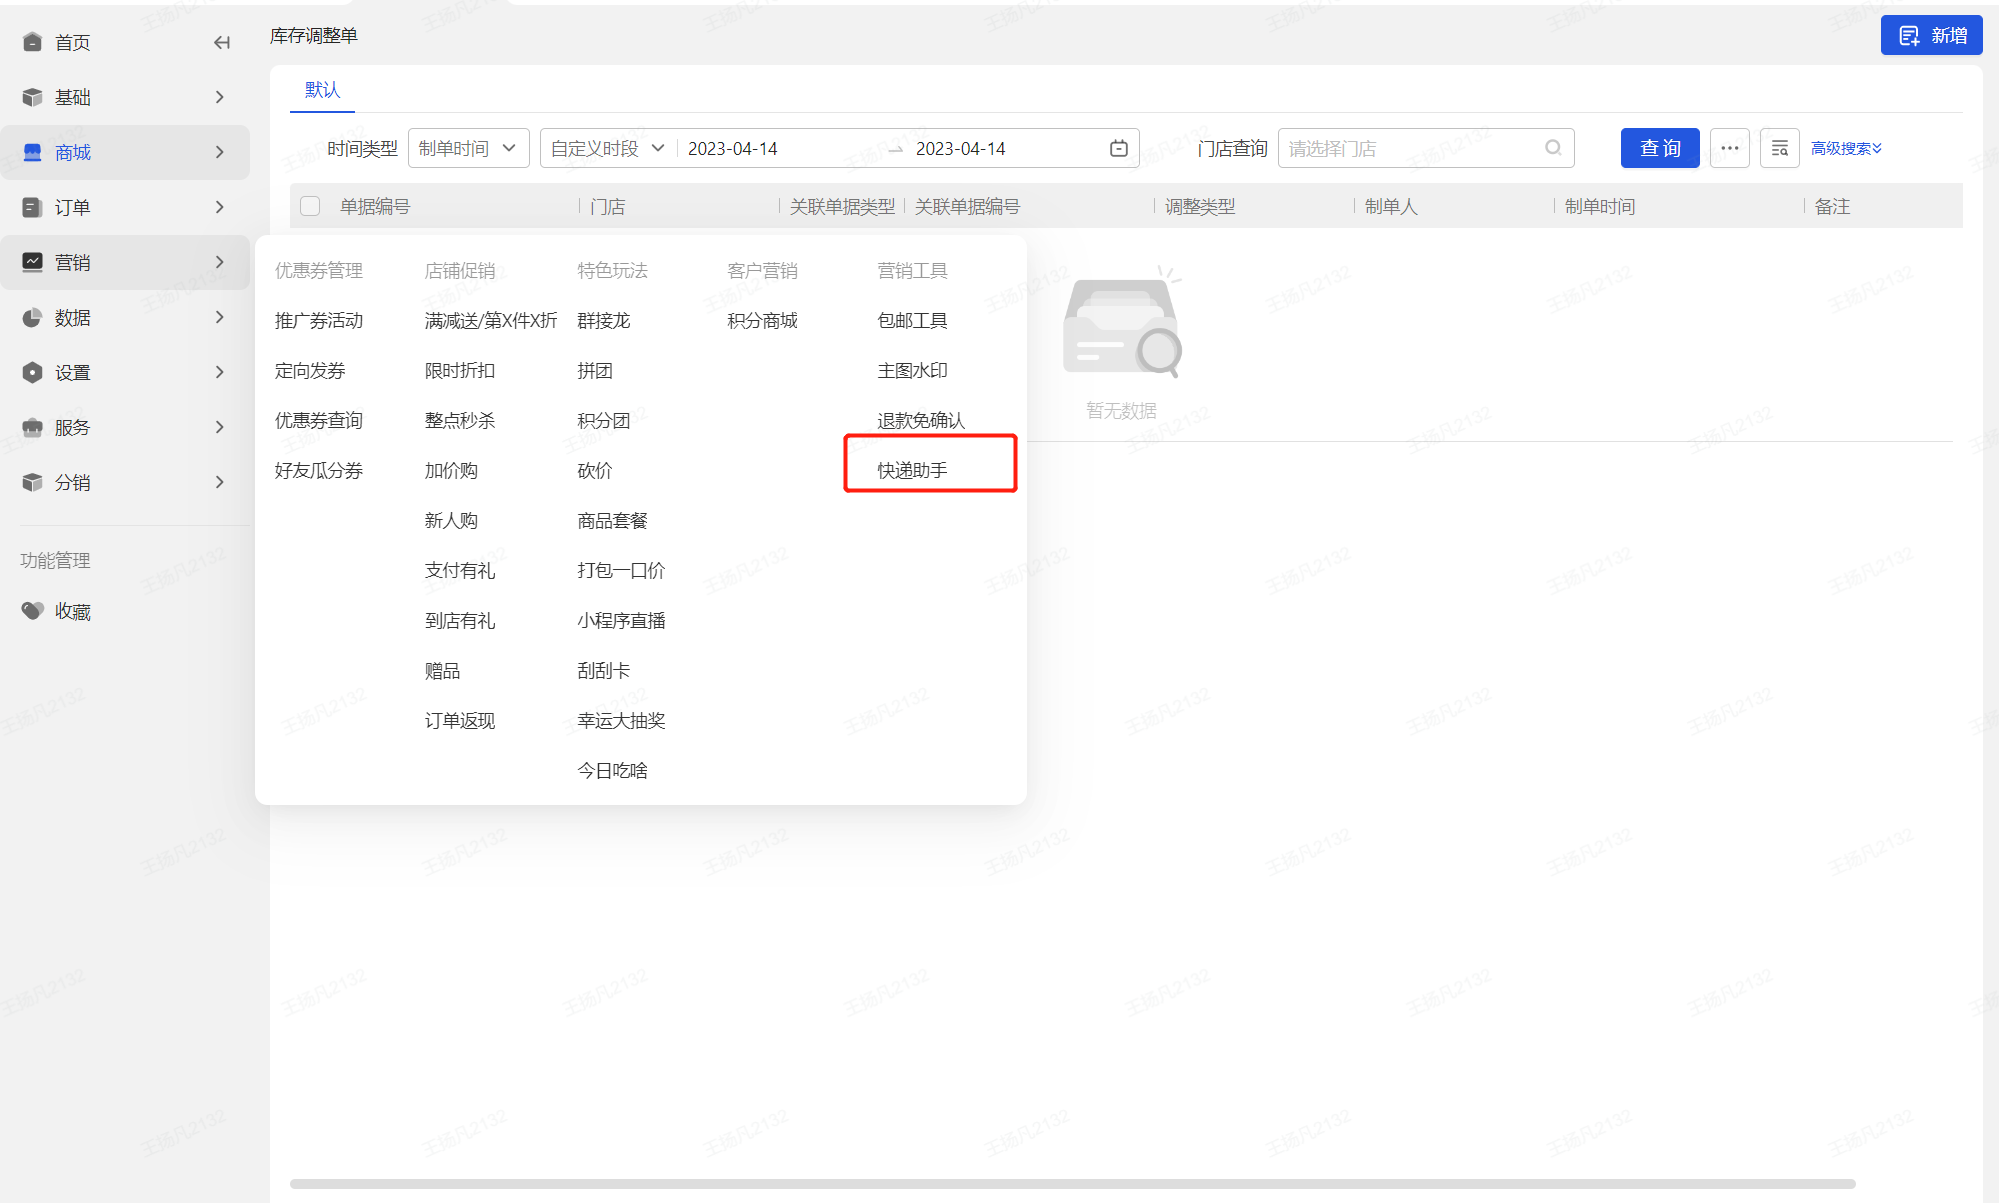
Task: Collapse the sidebar with the arrow icon
Action: (222, 42)
